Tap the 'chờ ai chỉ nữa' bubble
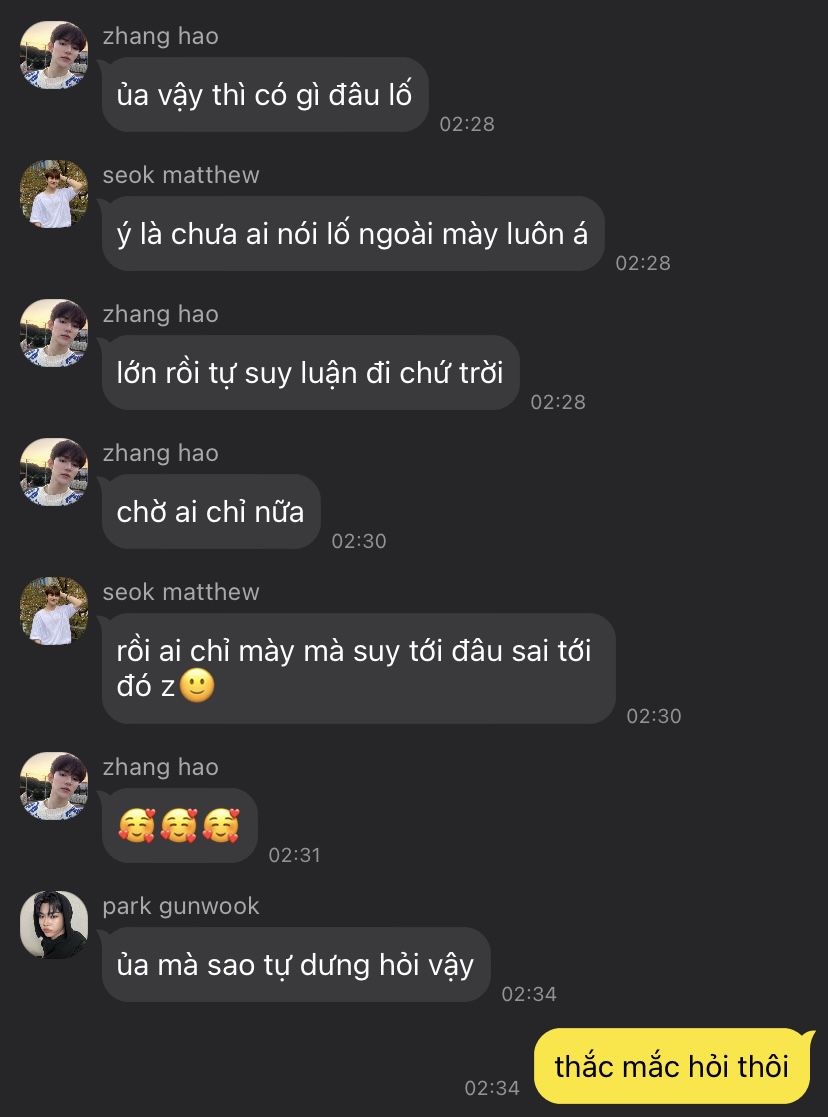The width and height of the screenshot is (828, 1117). (211, 511)
